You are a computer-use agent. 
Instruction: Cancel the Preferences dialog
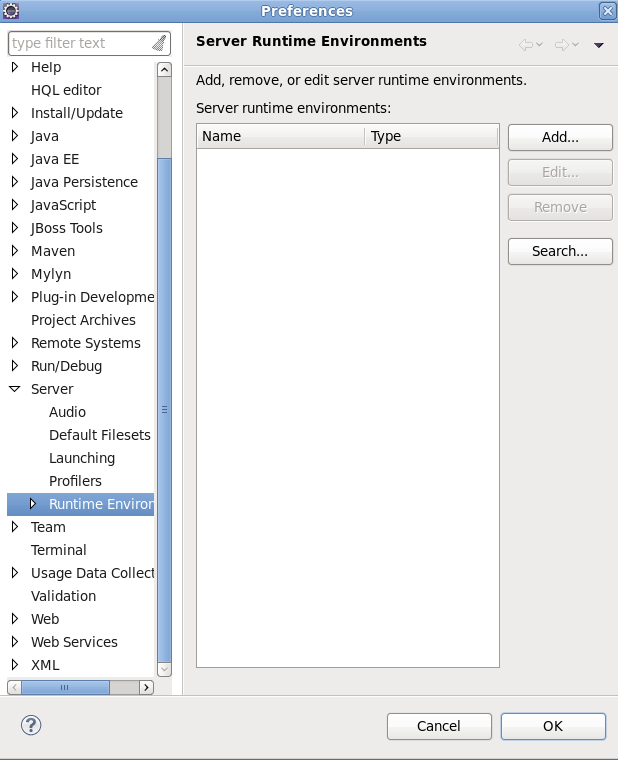tap(439, 726)
